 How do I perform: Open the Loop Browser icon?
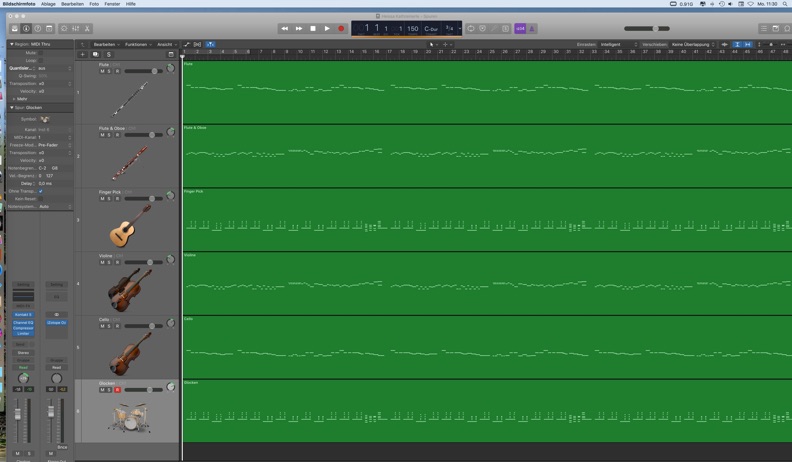click(x=786, y=29)
